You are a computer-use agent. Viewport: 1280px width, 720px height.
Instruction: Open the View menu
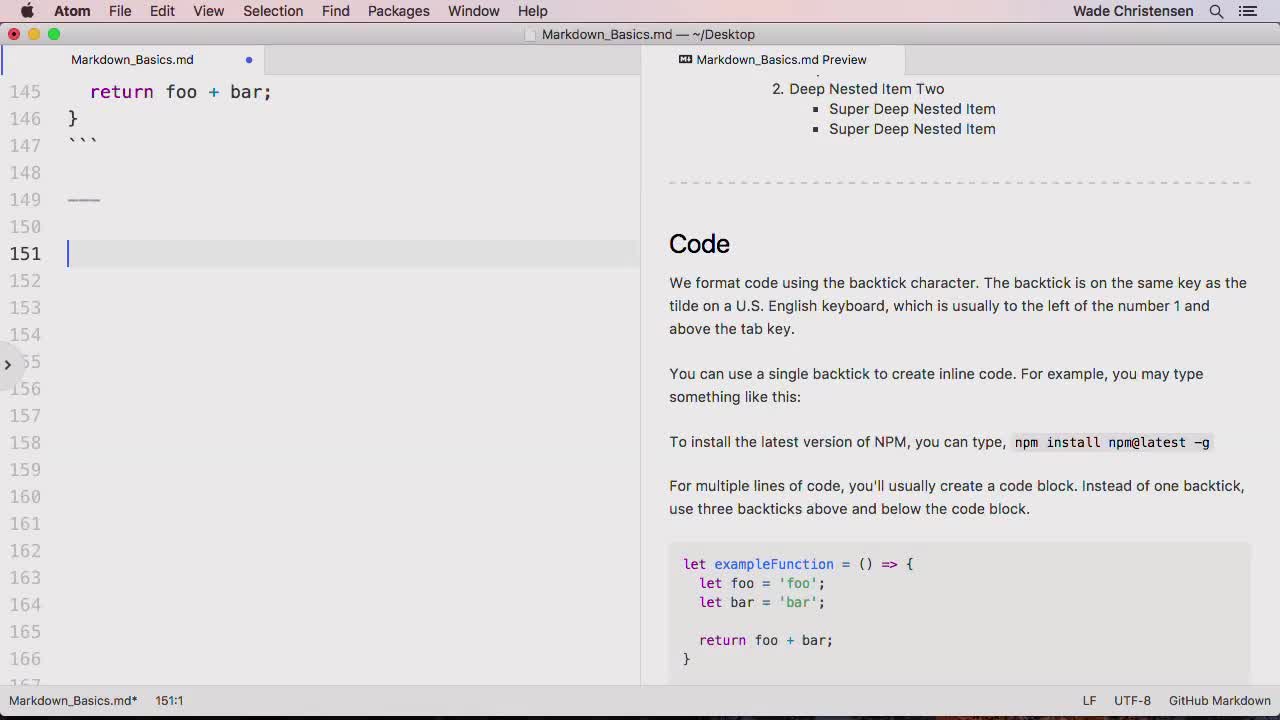click(x=208, y=11)
